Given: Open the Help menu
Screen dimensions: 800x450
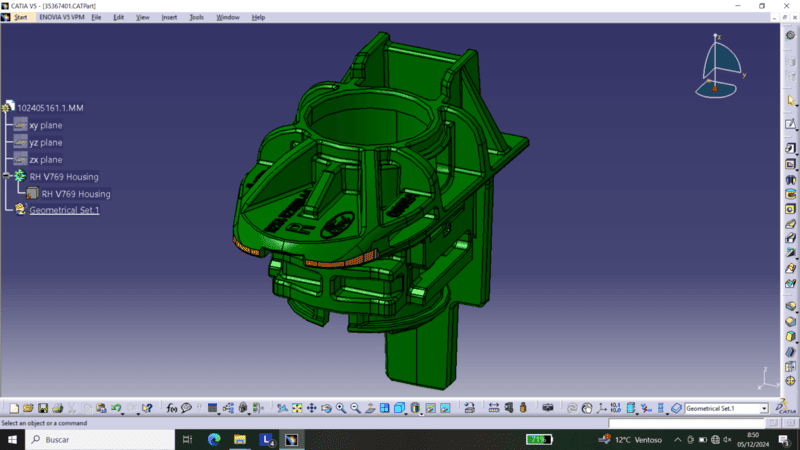Looking at the screenshot, I should [x=258, y=17].
